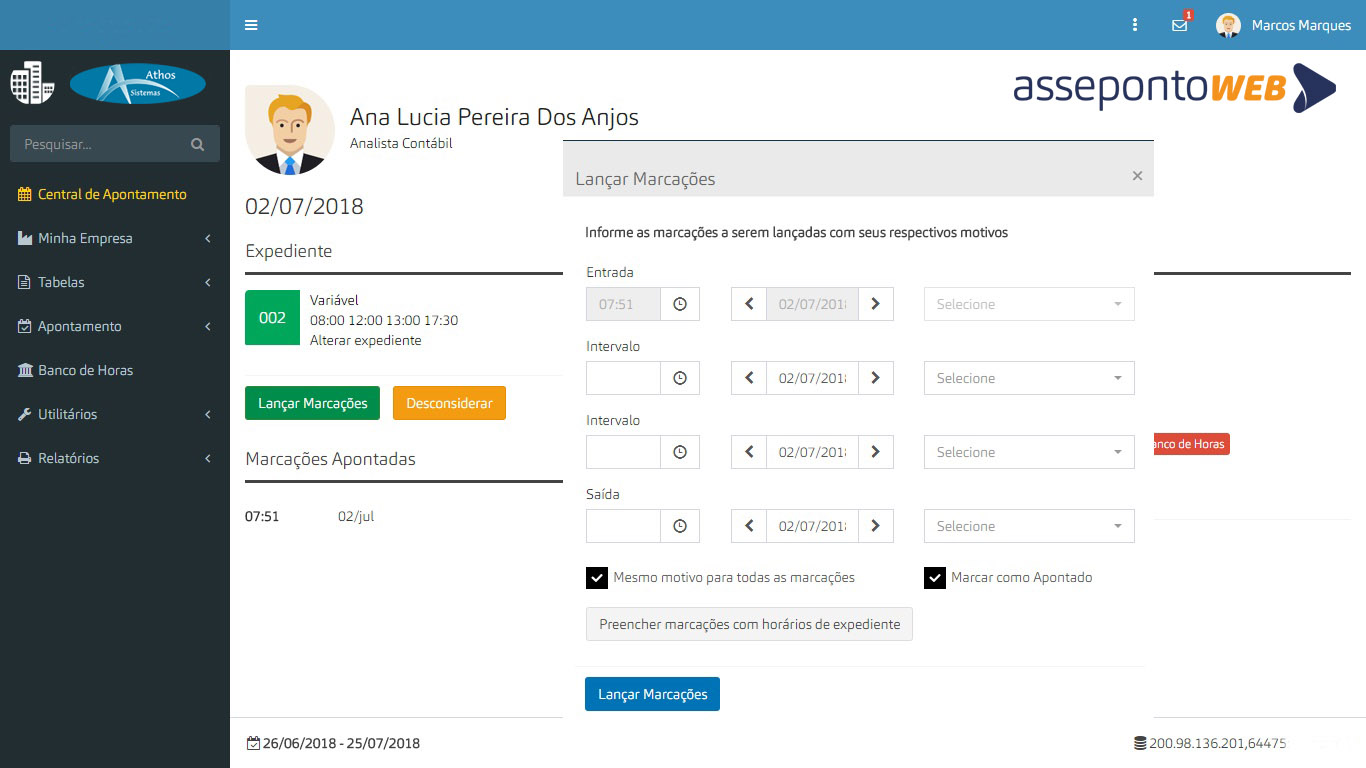Expand Tabelas submenu chevron
1366x768 pixels.
(208, 282)
